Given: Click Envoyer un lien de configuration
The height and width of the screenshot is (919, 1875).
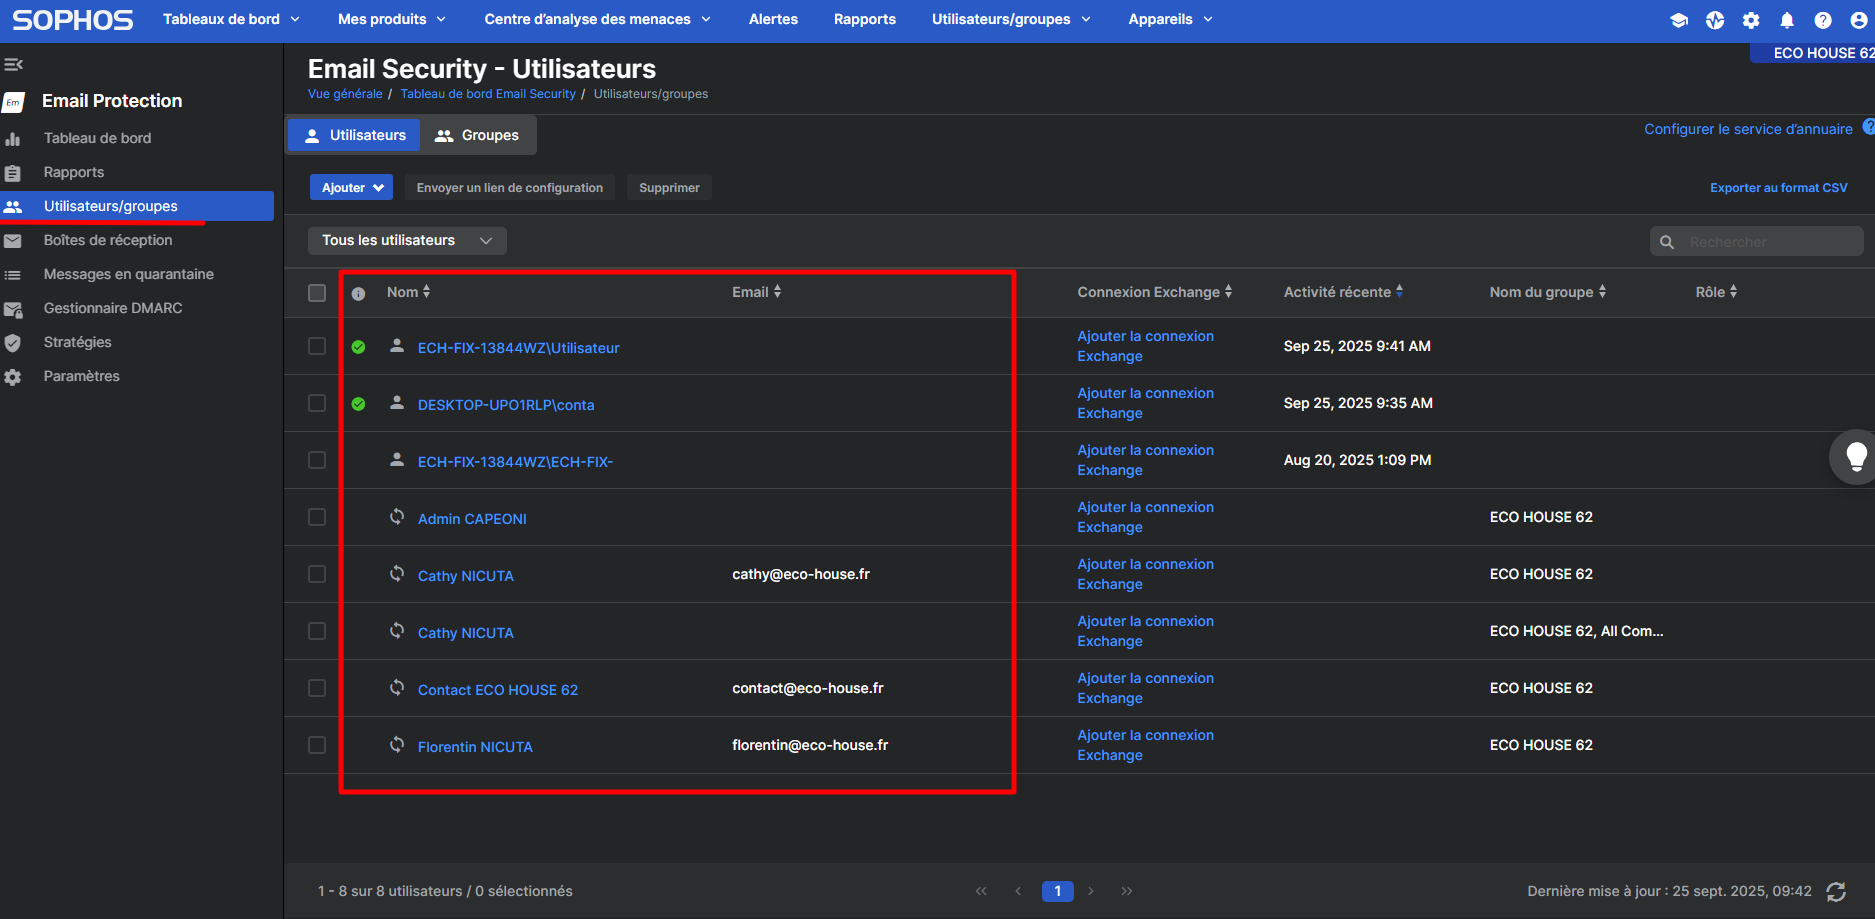Looking at the screenshot, I should coord(510,188).
